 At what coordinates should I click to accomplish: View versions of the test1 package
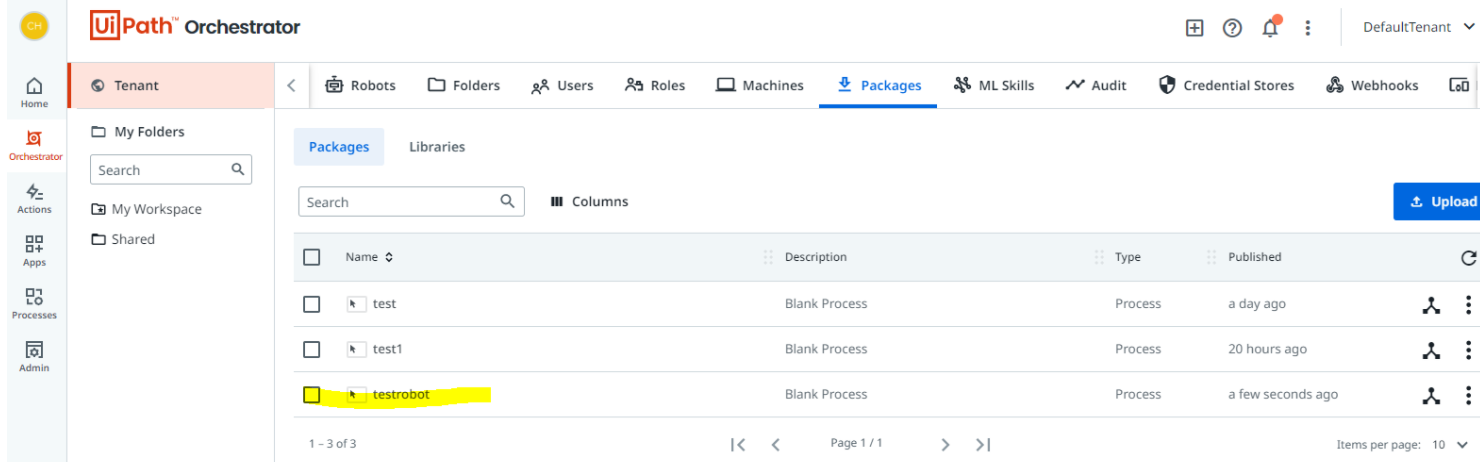coord(1431,350)
